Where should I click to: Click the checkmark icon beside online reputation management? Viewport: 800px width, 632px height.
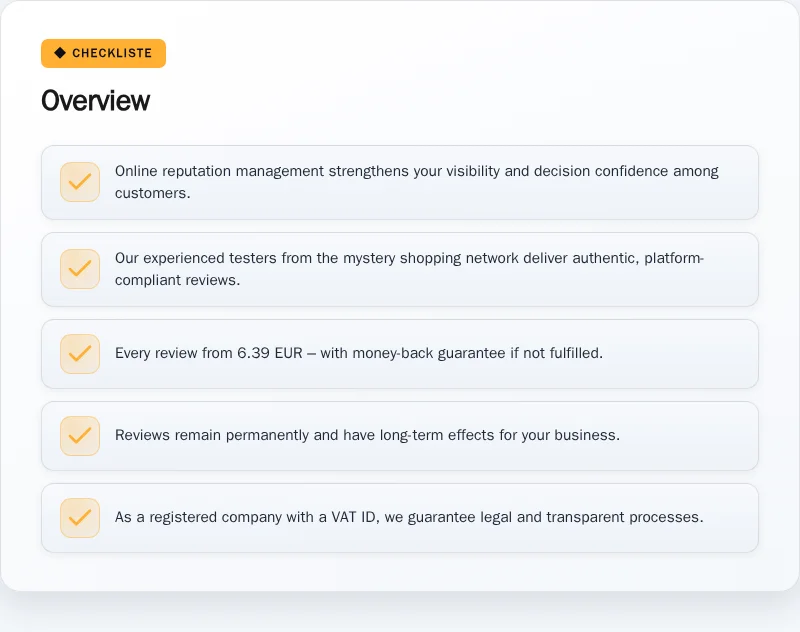(80, 182)
